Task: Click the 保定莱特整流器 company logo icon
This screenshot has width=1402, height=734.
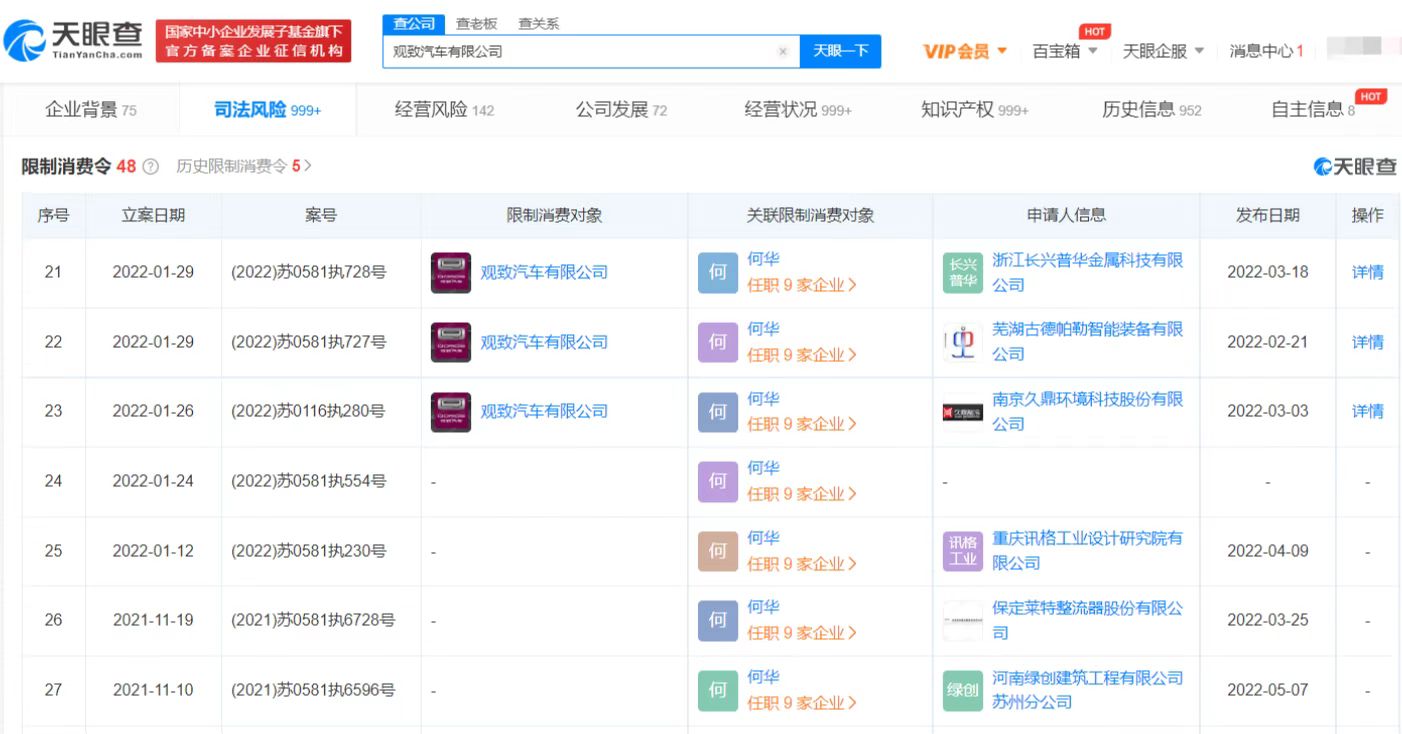Action: tap(963, 620)
